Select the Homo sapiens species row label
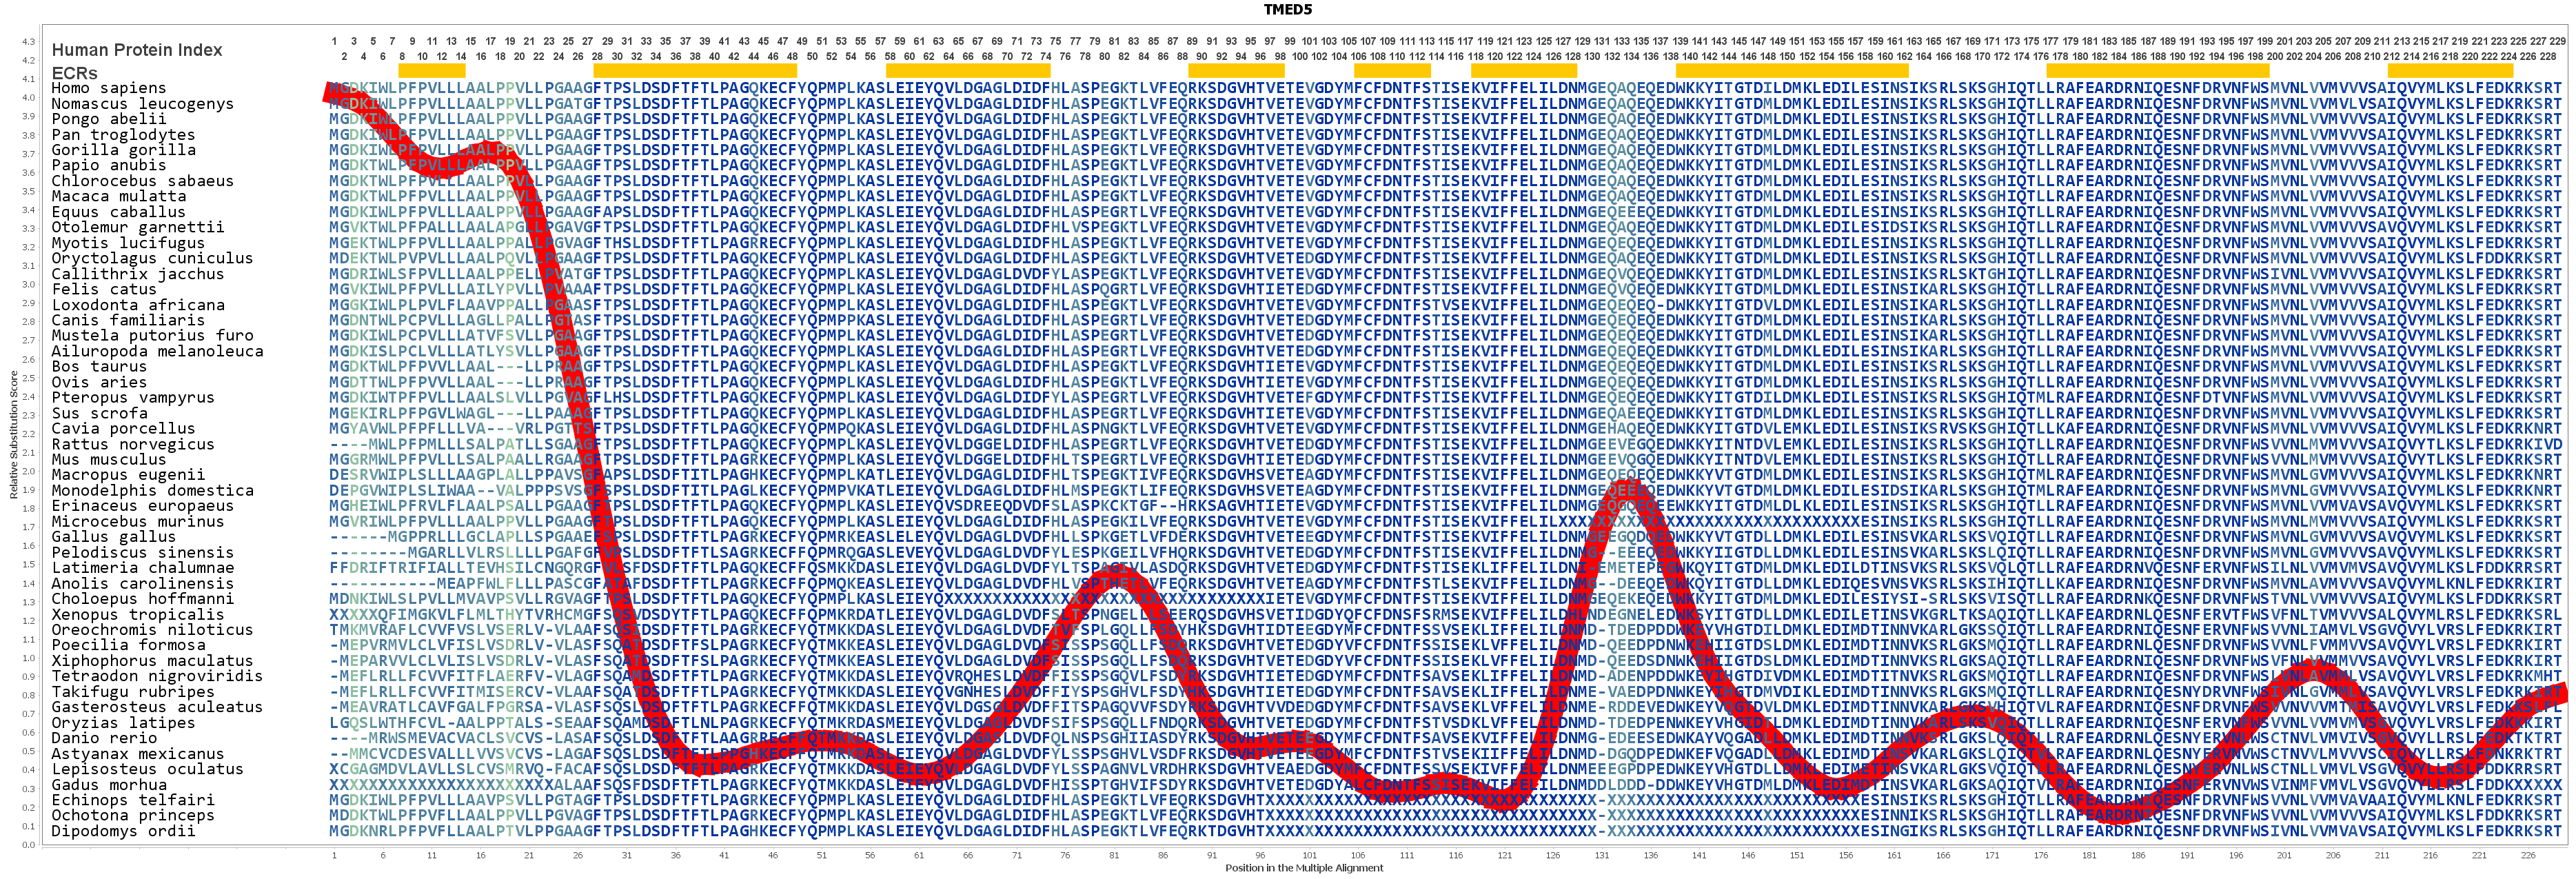The image size is (2576, 879). point(109,88)
